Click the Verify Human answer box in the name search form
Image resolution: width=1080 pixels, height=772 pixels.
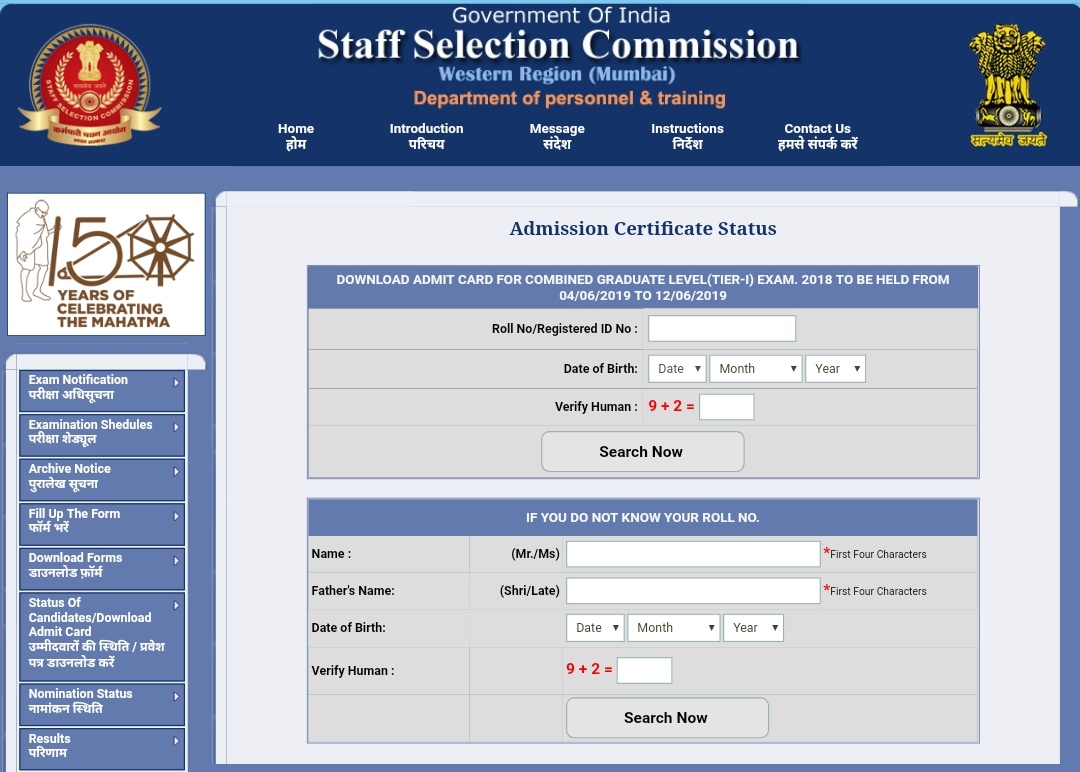[645, 670]
